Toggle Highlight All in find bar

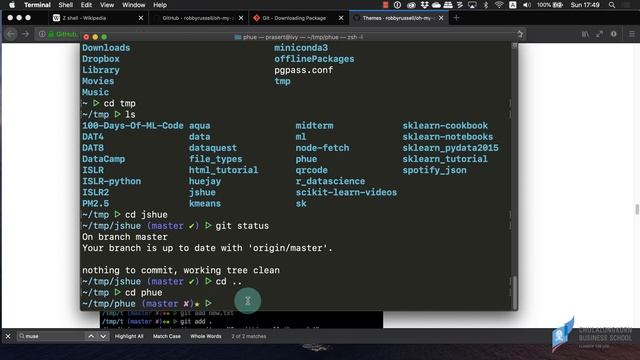[129, 336]
